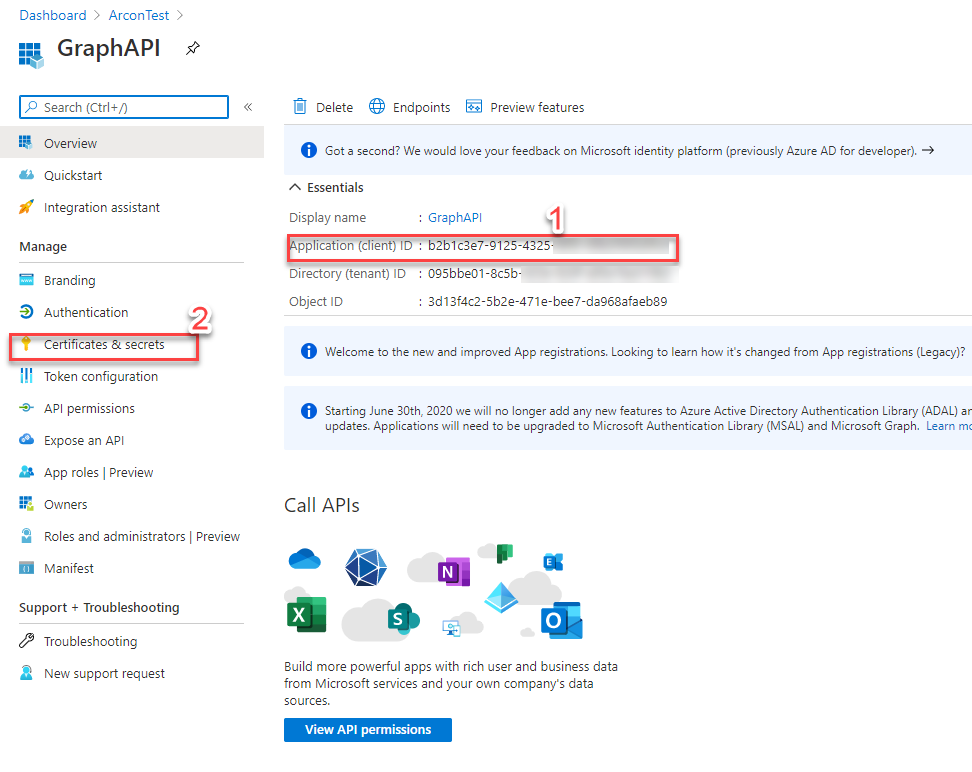This screenshot has height=772, width=972.
Task: Click the Application (client) ID value
Action: click(549, 246)
